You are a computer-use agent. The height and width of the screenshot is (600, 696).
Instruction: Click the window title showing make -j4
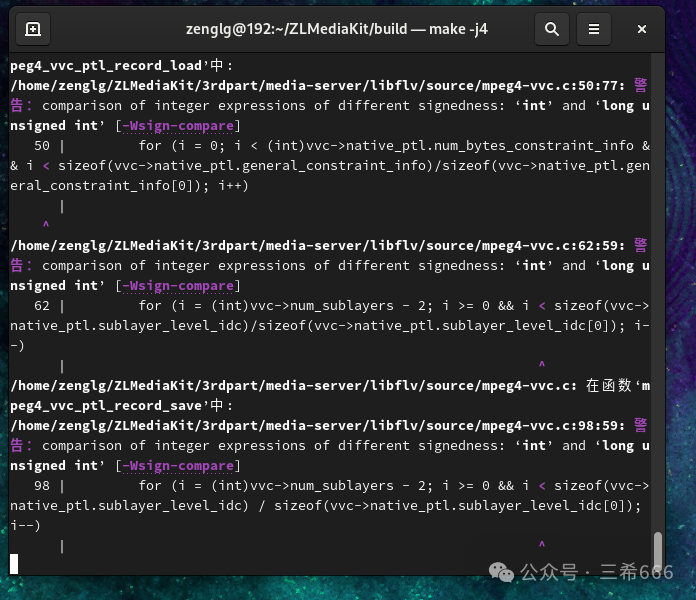[337, 29]
